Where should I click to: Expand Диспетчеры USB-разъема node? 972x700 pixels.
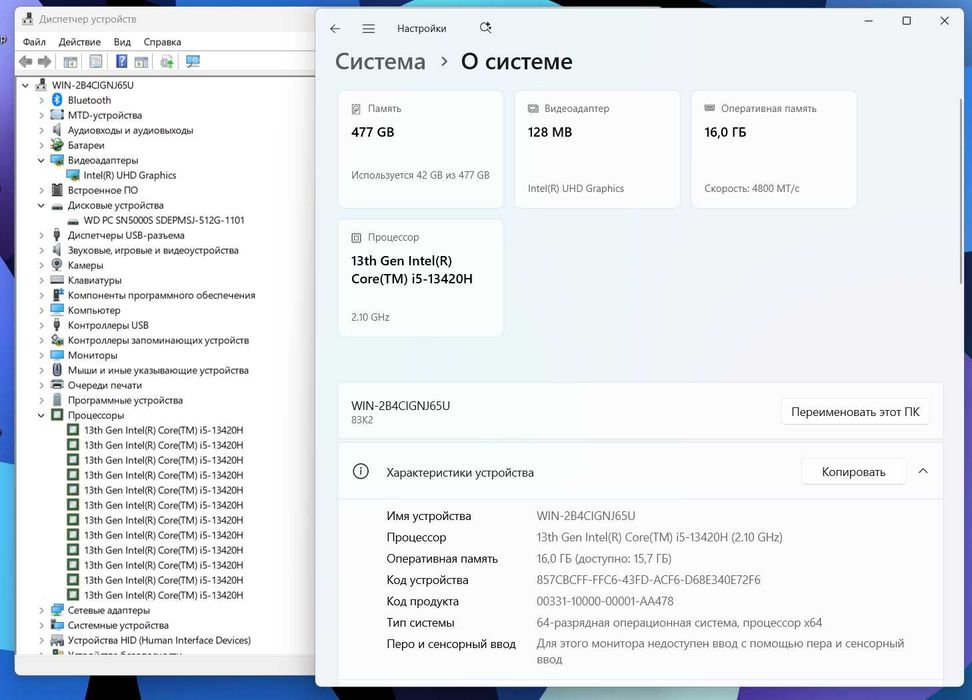point(41,236)
